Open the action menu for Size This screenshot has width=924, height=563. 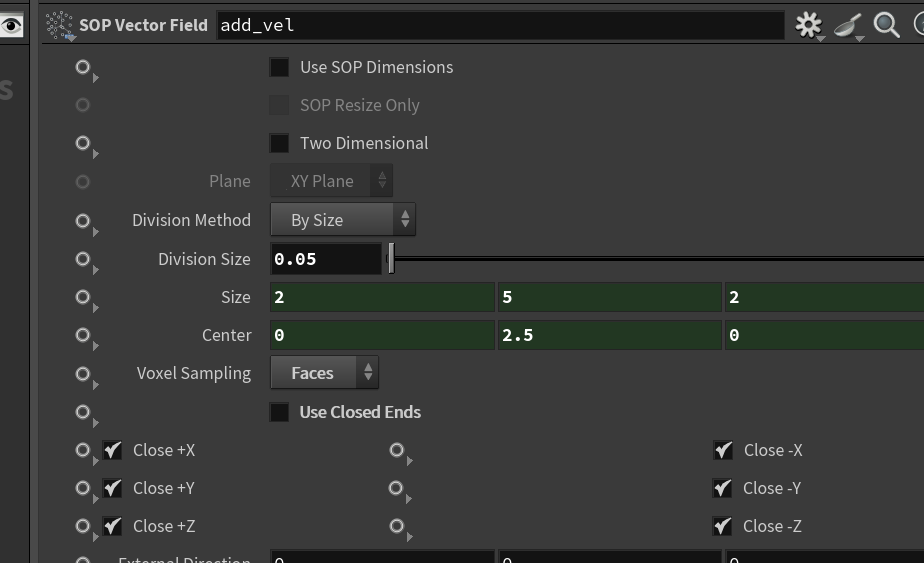point(86,300)
